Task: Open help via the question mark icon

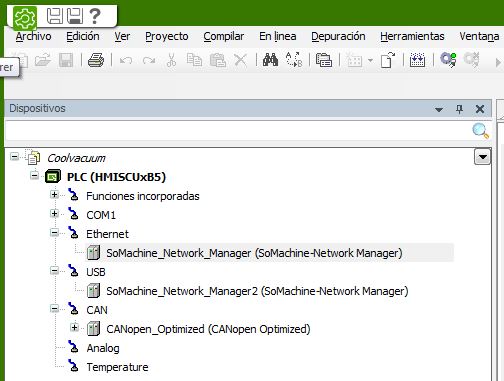Action: pyautogui.click(x=95, y=16)
